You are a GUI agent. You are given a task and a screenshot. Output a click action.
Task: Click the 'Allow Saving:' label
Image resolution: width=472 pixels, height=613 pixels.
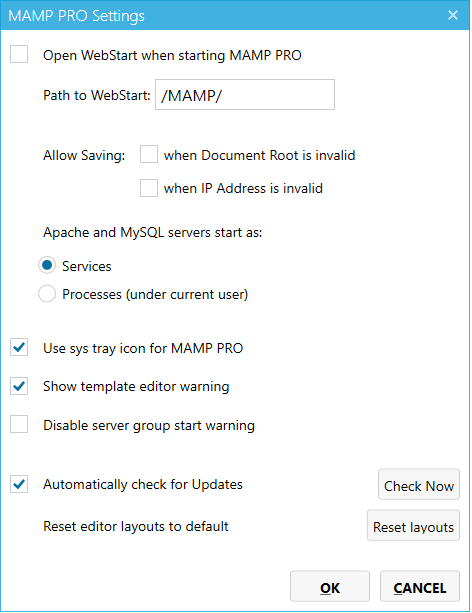[84, 155]
